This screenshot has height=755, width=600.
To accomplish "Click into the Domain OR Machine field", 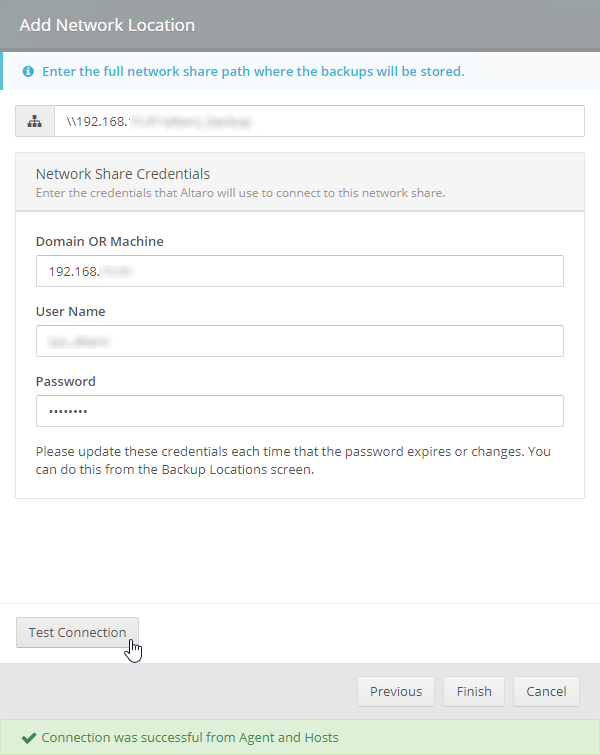I will click(300, 271).
